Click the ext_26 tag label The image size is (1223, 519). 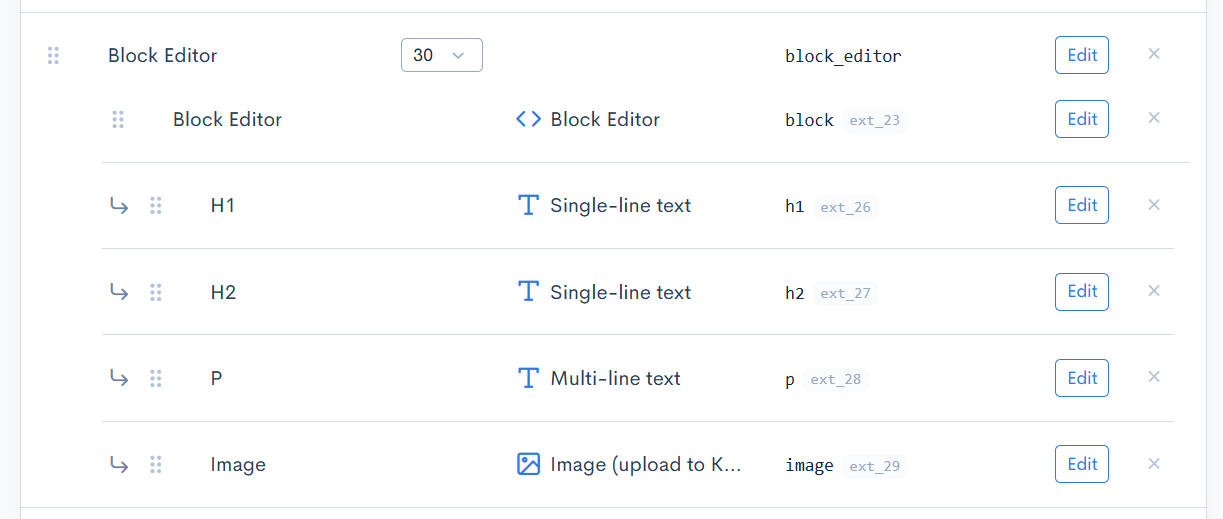[845, 208]
